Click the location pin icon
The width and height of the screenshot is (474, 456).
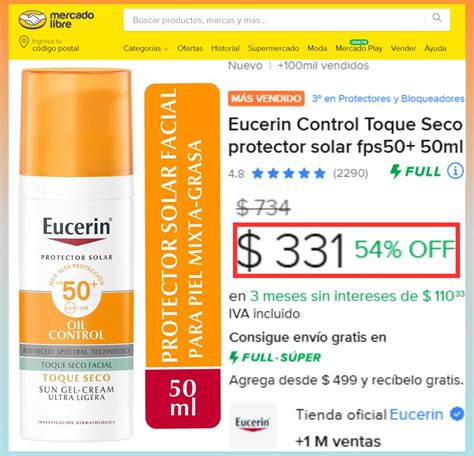(23, 42)
